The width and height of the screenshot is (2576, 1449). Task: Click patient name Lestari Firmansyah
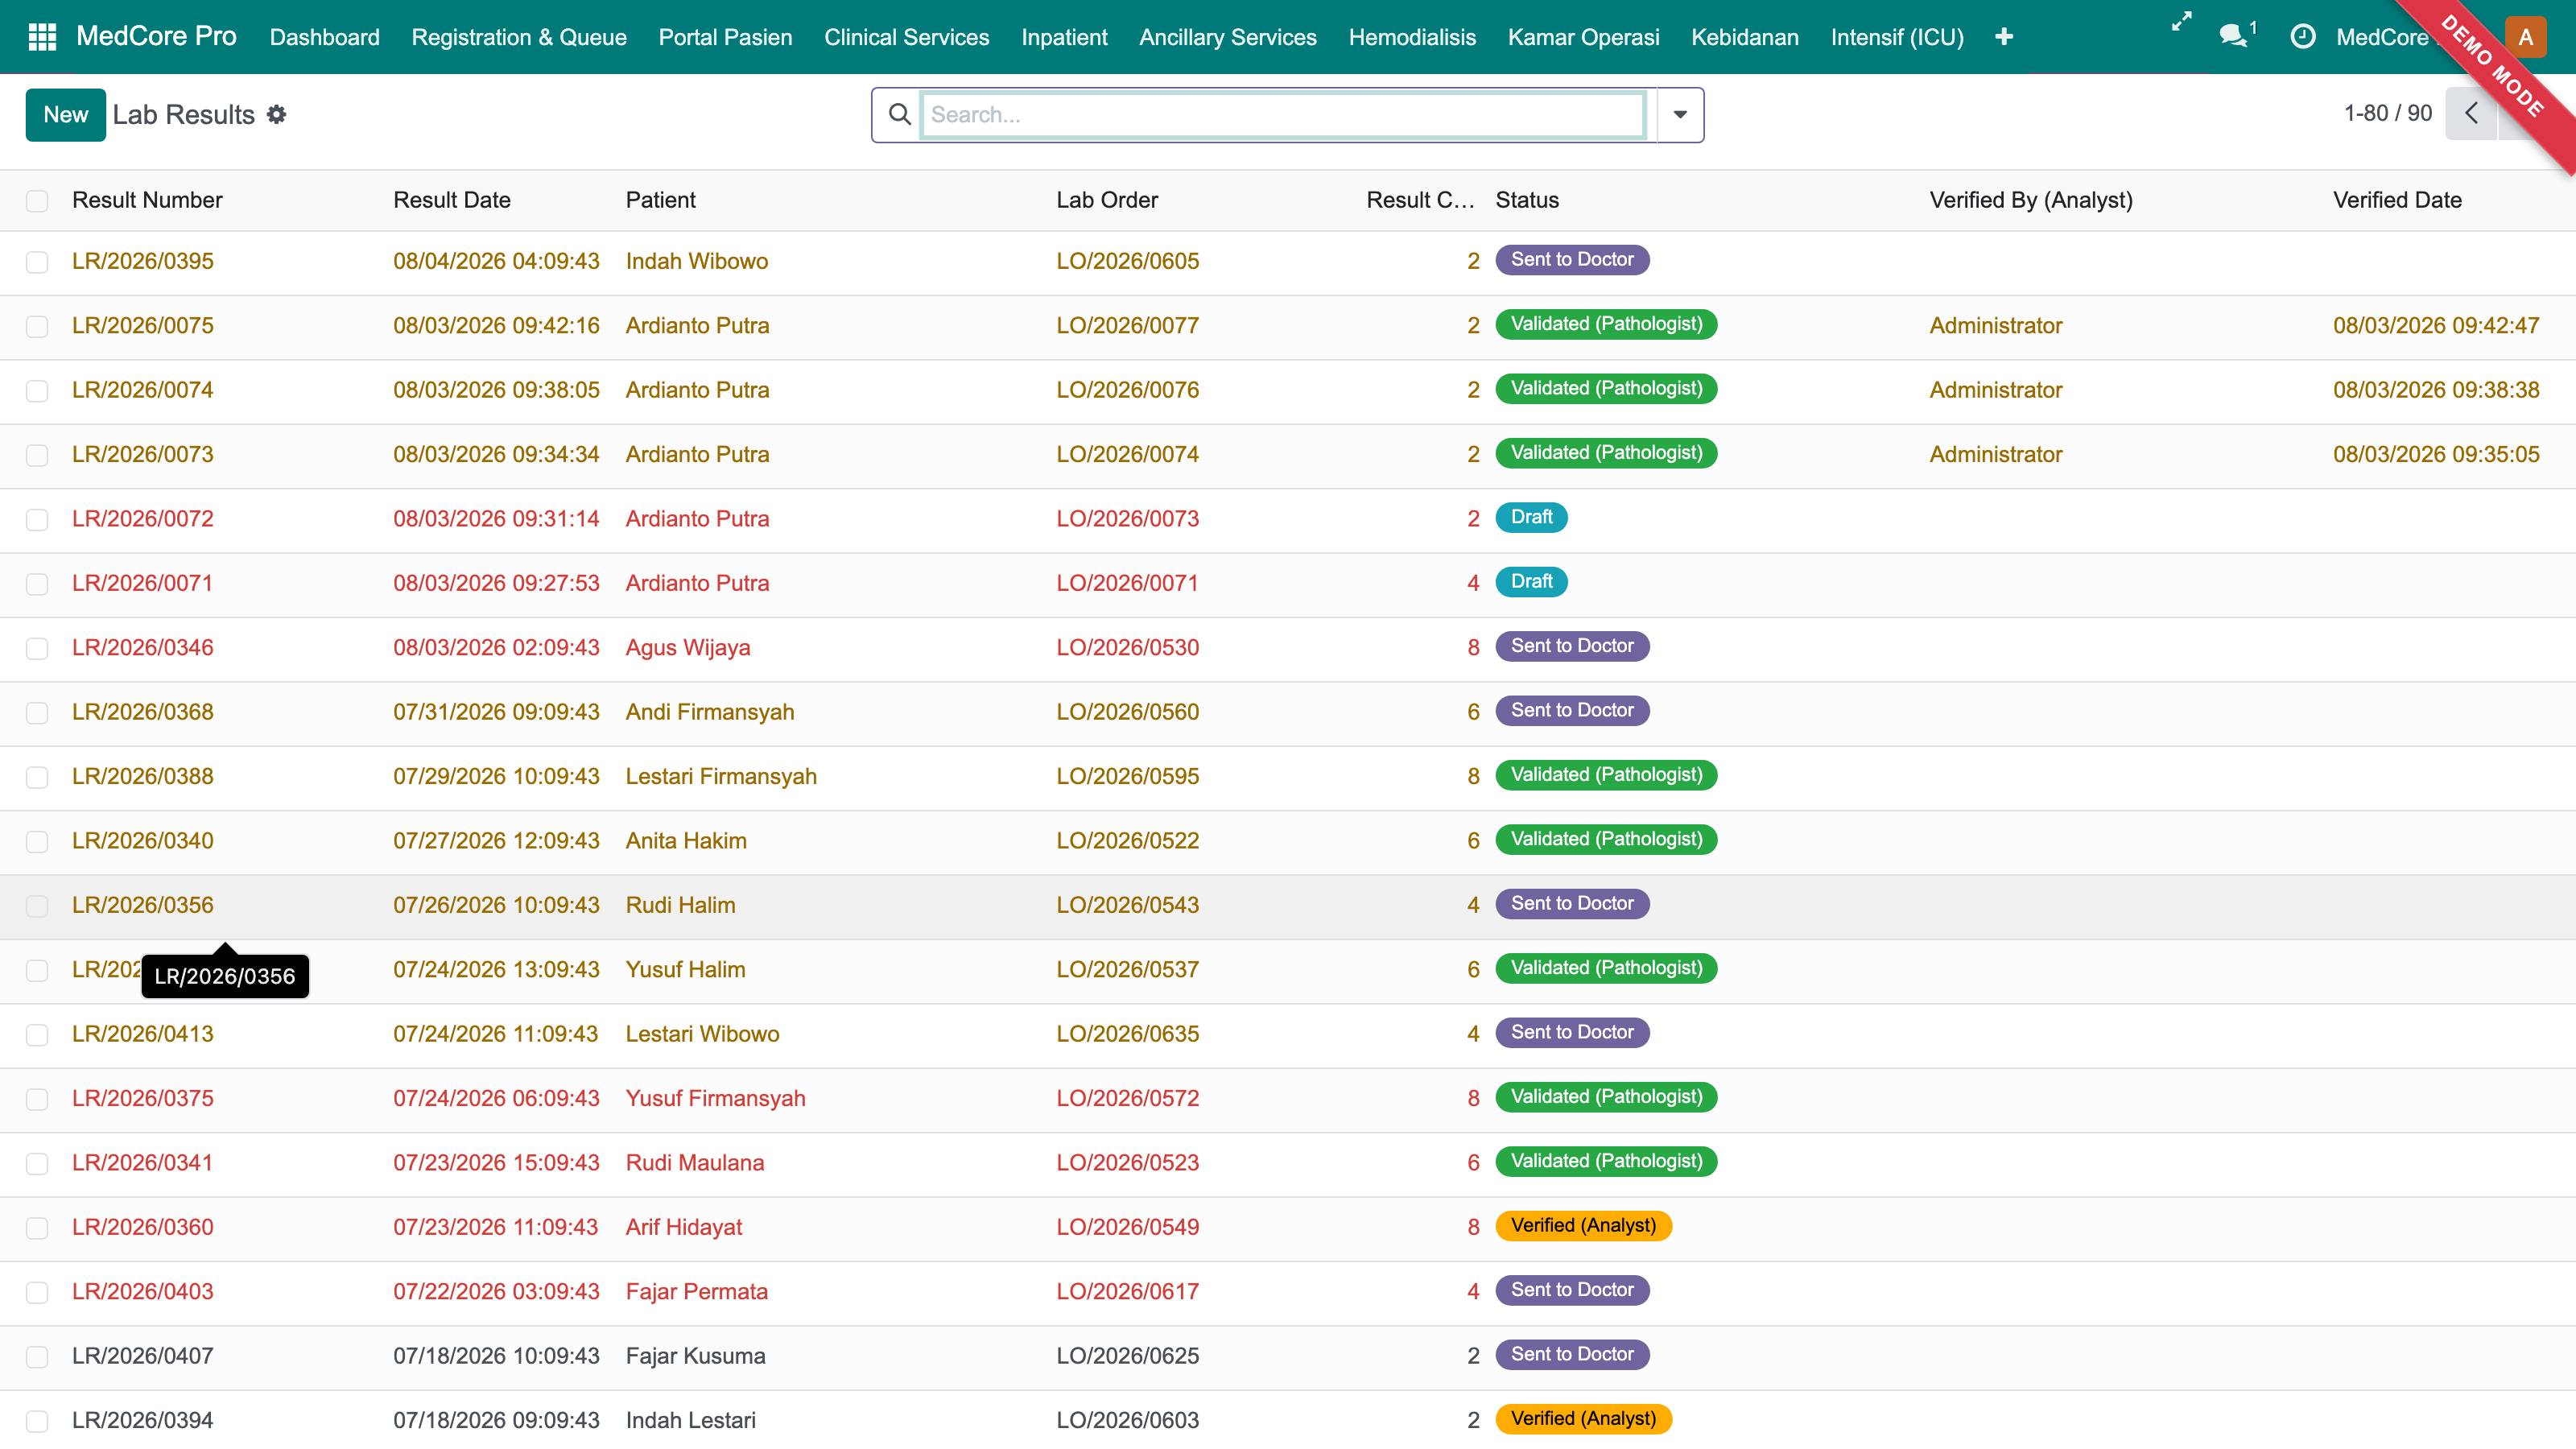721,777
